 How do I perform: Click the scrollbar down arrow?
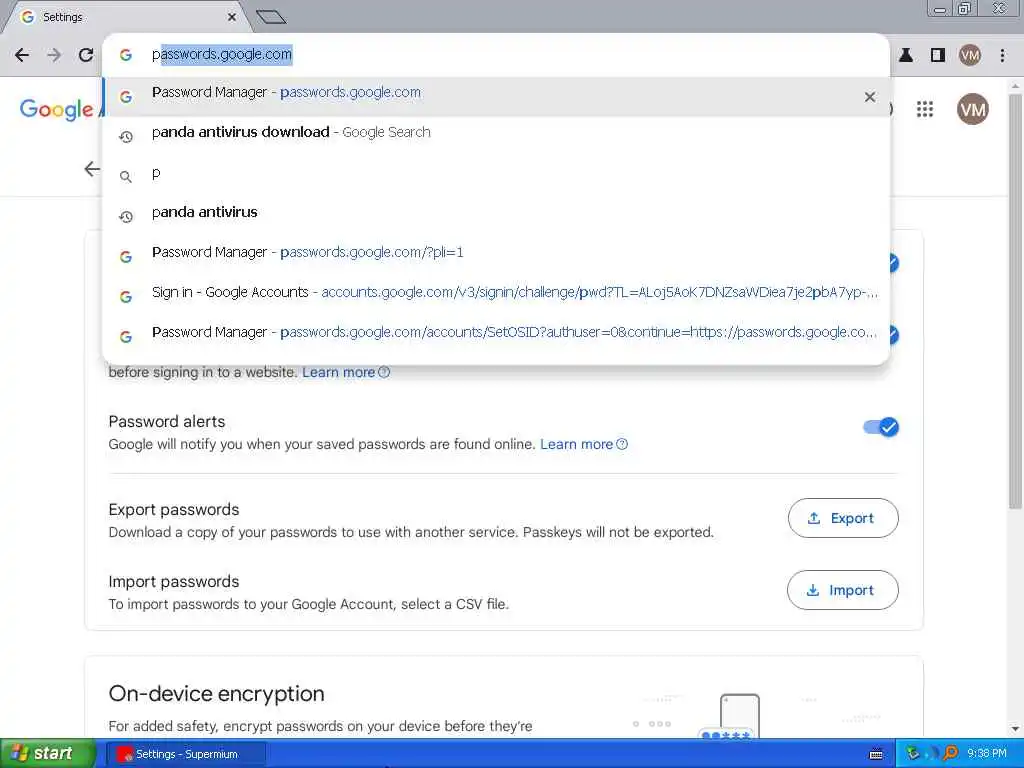click(x=1016, y=729)
